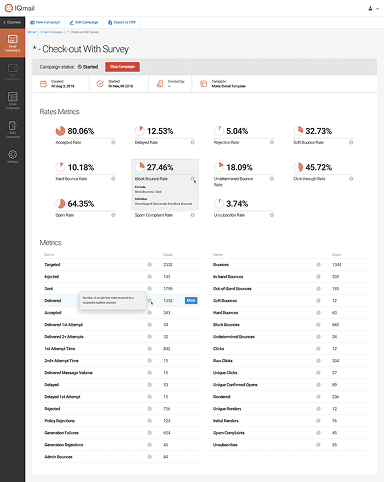Click info icon for Hard Bounce Rate
384x482 pixels.
coord(113,179)
